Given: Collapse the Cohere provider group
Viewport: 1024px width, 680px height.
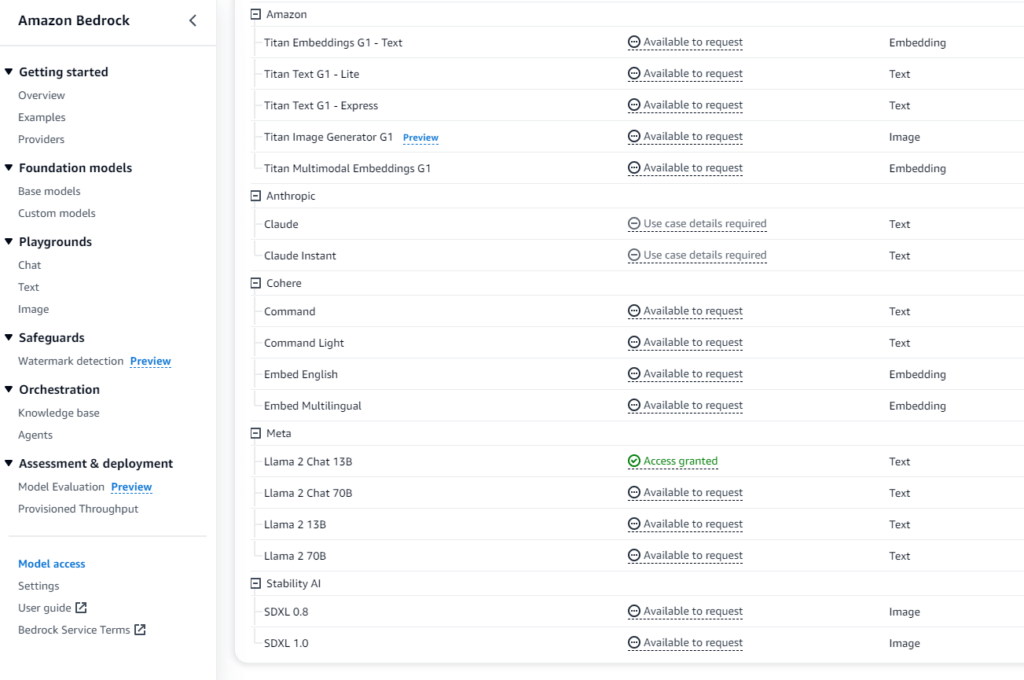Looking at the screenshot, I should (256, 283).
